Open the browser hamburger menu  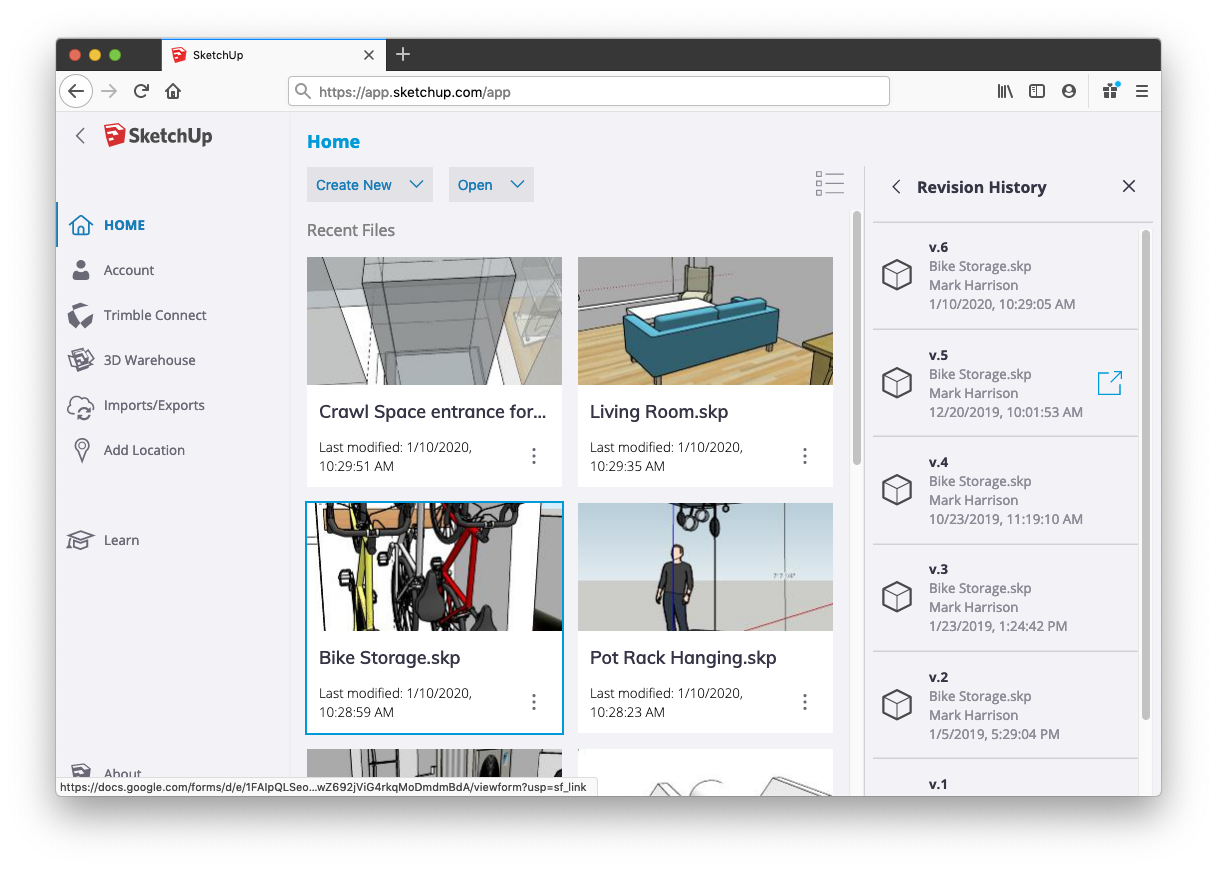pyautogui.click(x=1141, y=91)
